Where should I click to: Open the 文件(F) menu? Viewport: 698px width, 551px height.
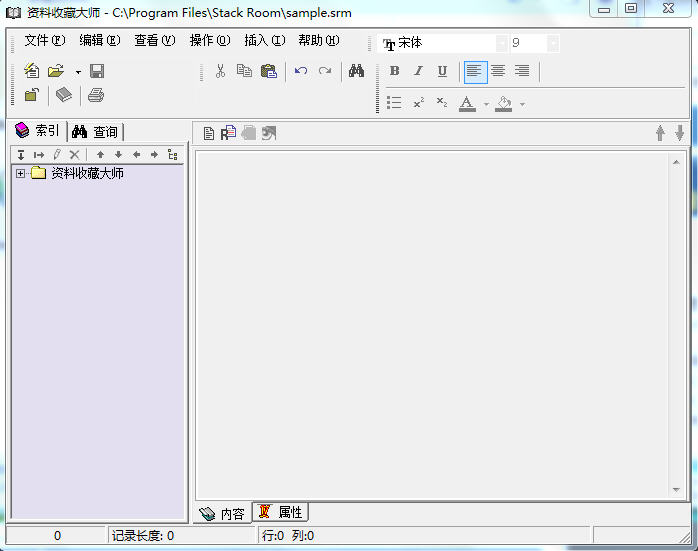(45, 41)
